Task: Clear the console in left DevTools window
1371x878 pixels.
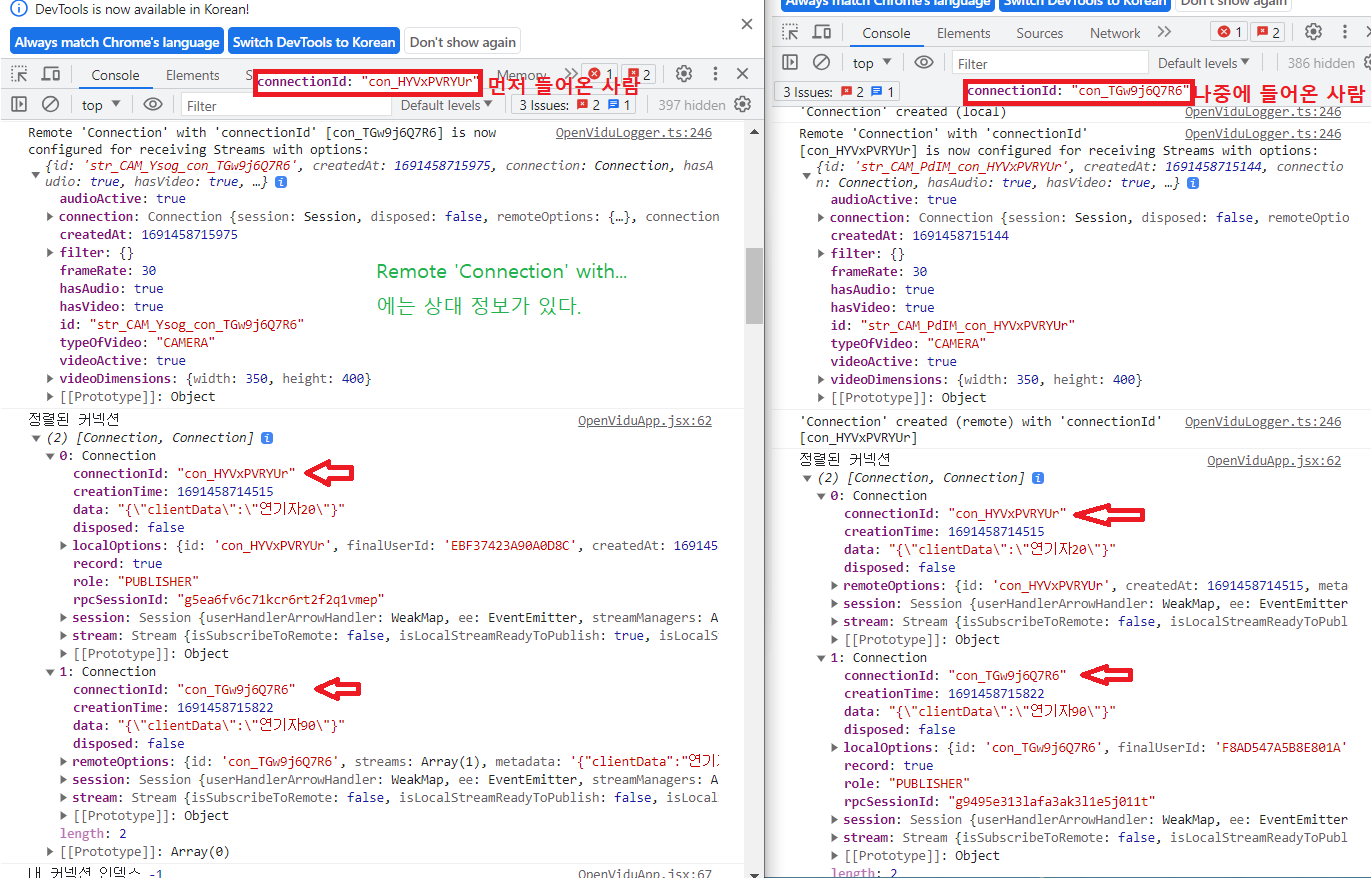Action: 50,104
